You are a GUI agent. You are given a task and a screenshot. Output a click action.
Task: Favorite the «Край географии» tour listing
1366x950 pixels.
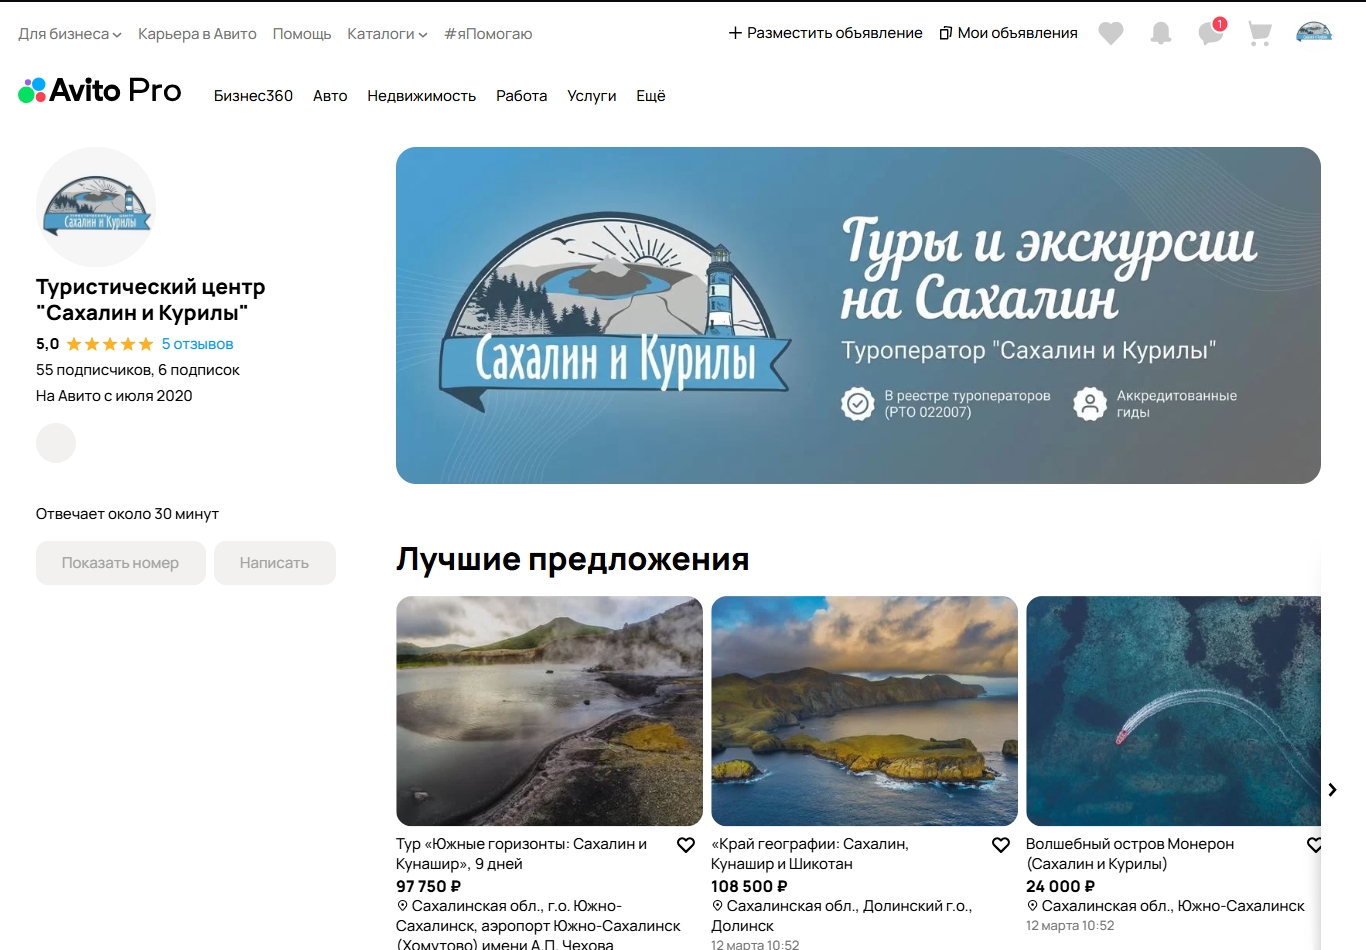click(x=1000, y=845)
